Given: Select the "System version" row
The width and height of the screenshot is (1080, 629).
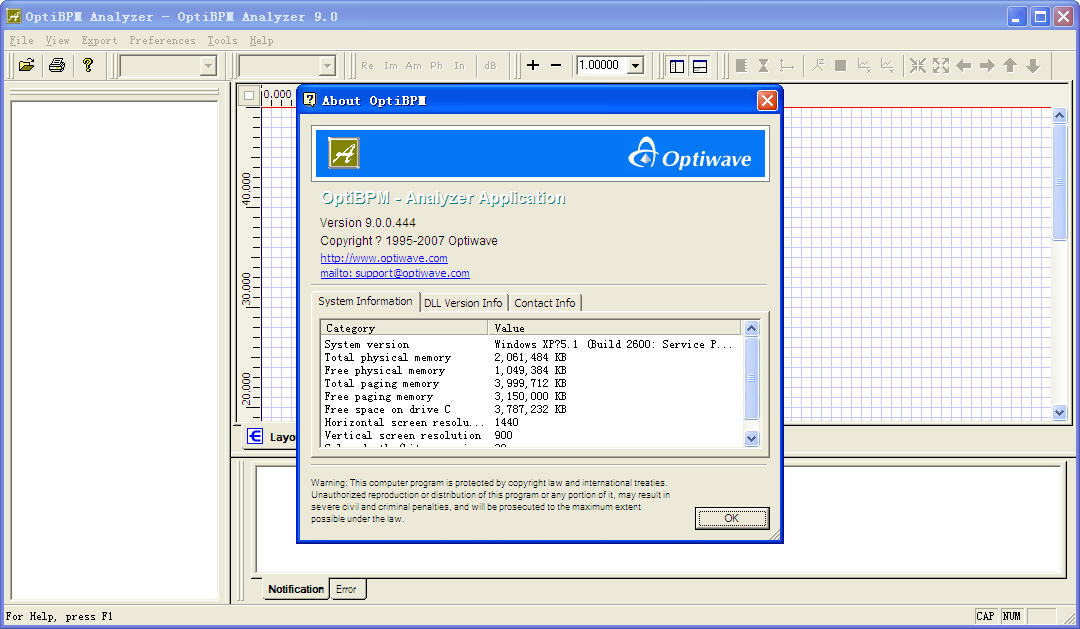Looking at the screenshot, I should [532, 344].
